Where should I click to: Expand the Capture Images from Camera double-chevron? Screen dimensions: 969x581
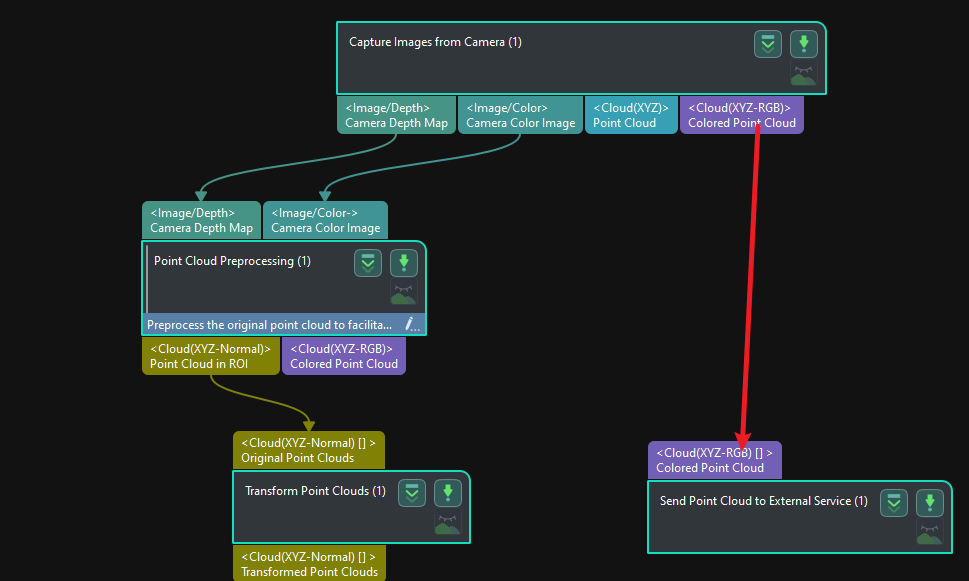[x=768, y=44]
